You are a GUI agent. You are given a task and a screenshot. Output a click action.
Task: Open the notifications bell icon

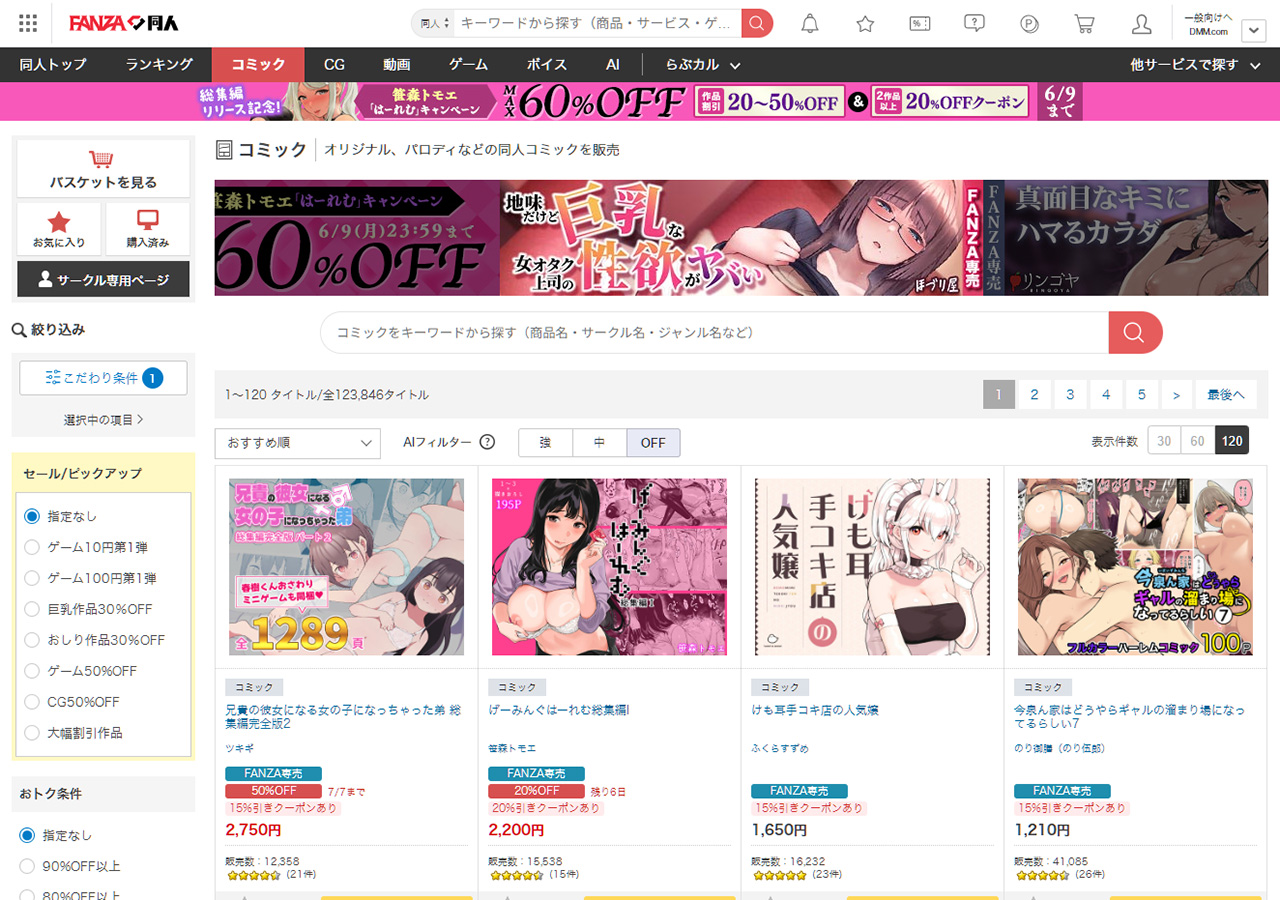pos(810,24)
